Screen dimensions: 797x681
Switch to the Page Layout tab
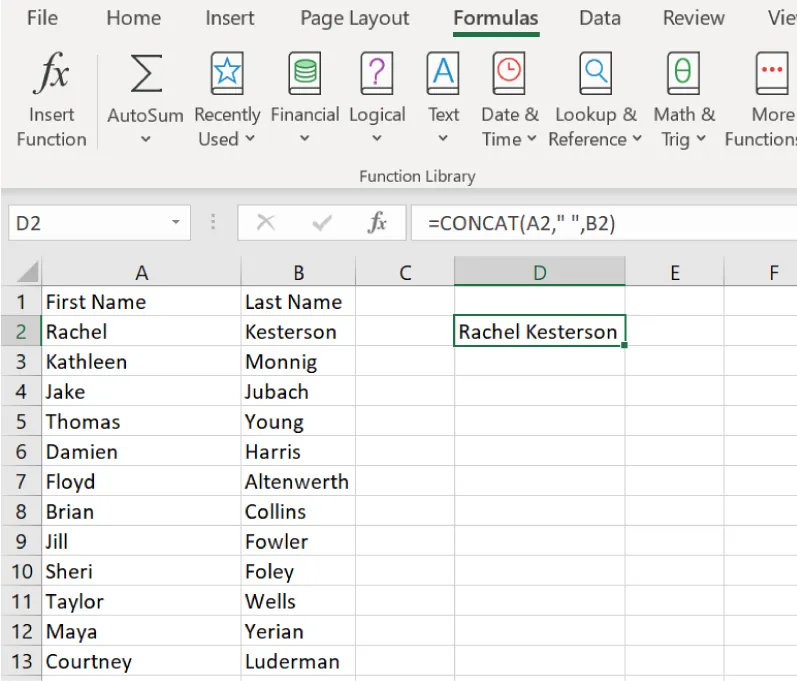coord(354,18)
